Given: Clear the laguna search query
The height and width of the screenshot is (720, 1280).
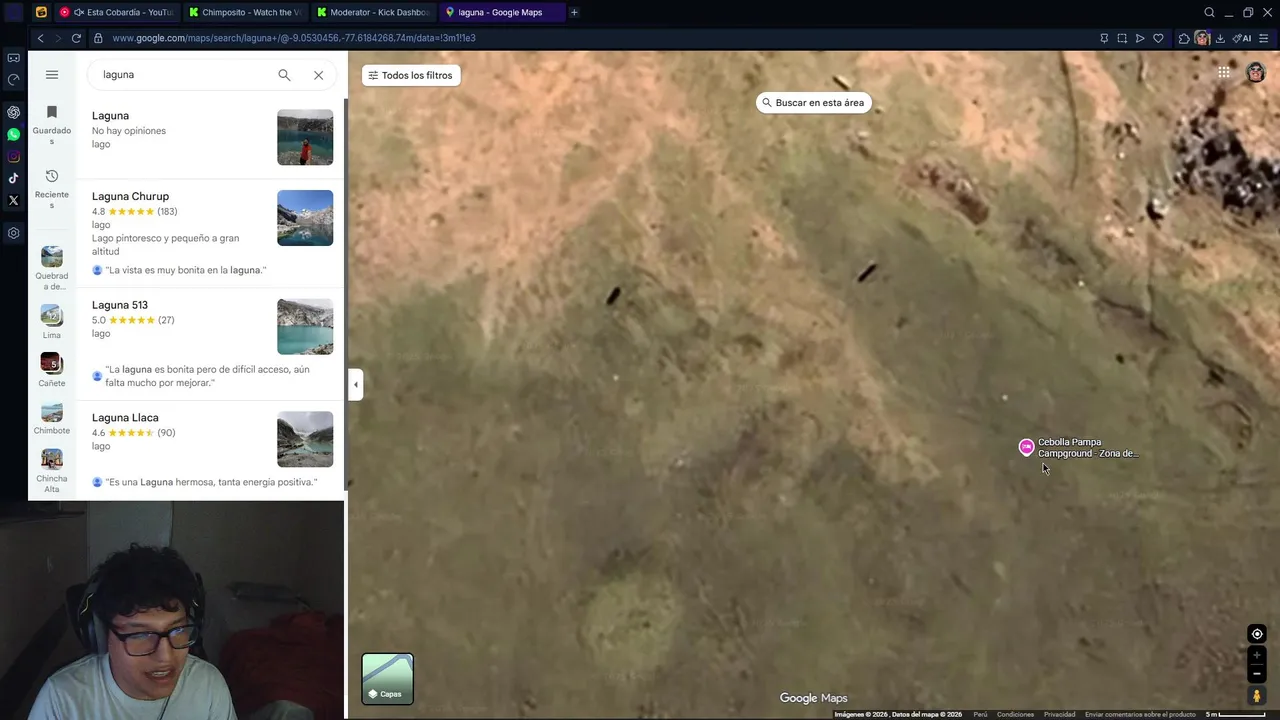Looking at the screenshot, I should click(x=318, y=75).
